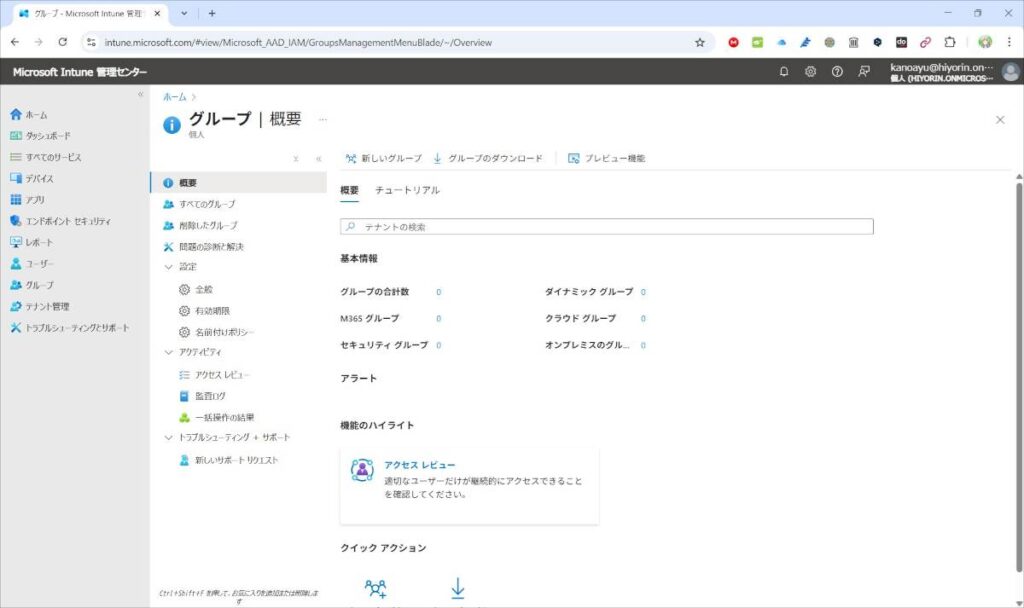Viewport: 1024px width, 608px height.
Task: Open the ホーム breadcrumb link
Action: (174, 97)
